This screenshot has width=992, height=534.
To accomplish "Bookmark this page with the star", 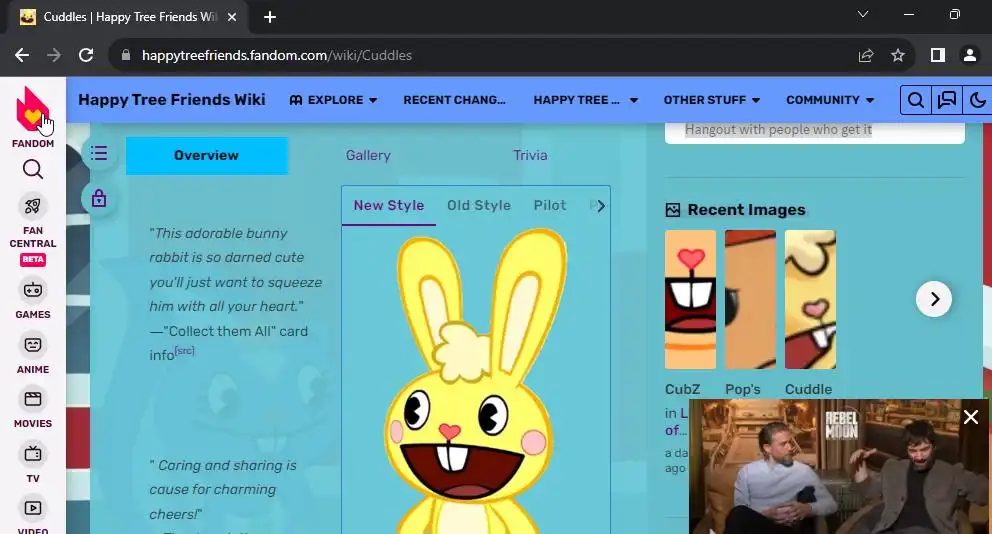I will click(898, 56).
